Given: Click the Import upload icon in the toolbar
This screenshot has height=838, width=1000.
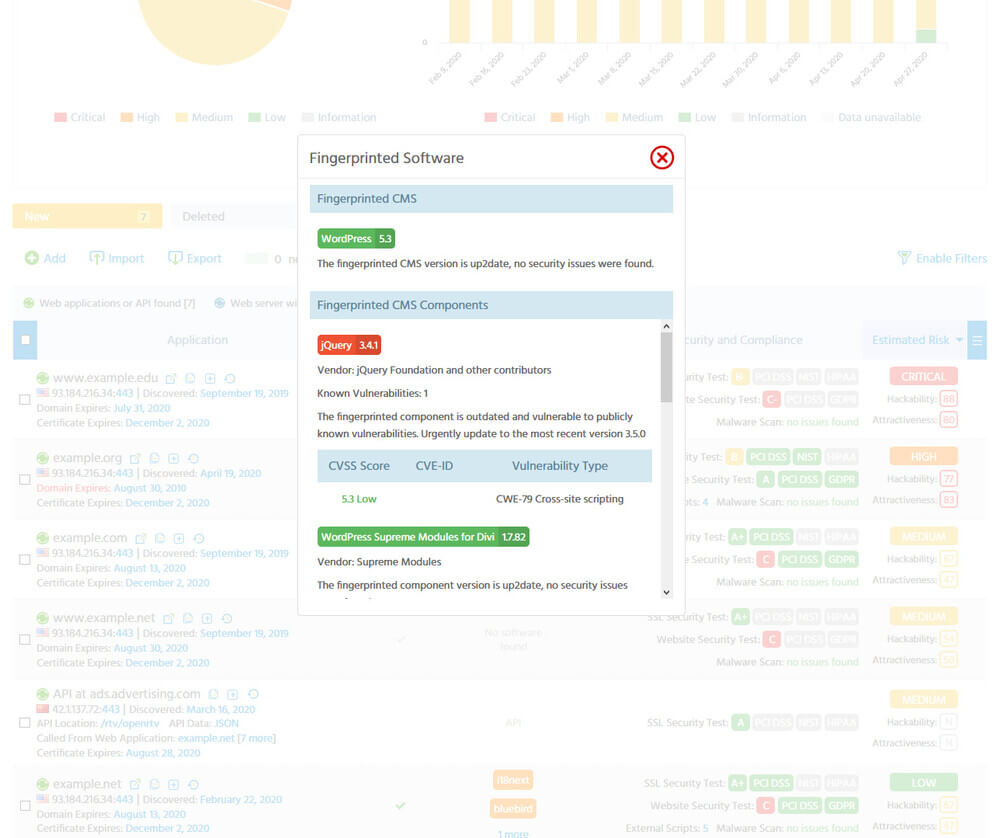Looking at the screenshot, I should point(96,258).
